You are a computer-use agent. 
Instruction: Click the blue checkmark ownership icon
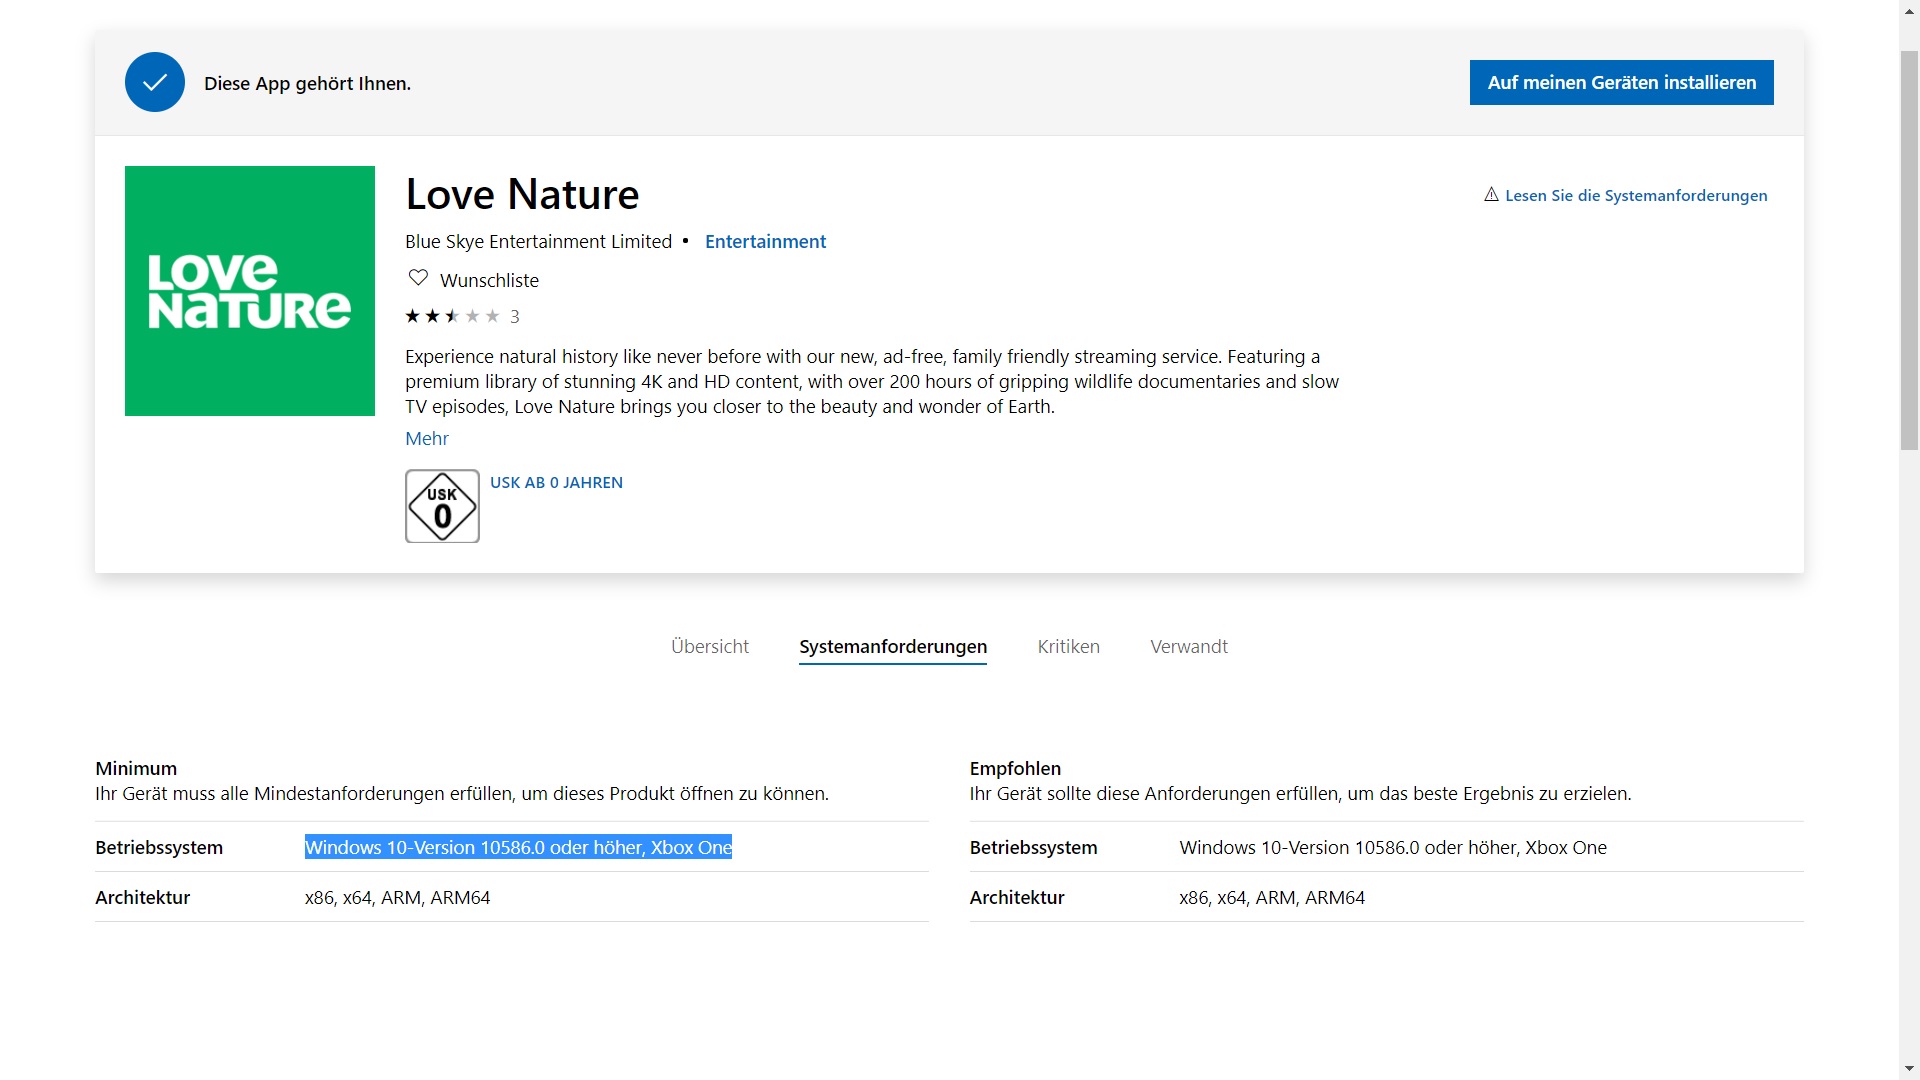[155, 82]
